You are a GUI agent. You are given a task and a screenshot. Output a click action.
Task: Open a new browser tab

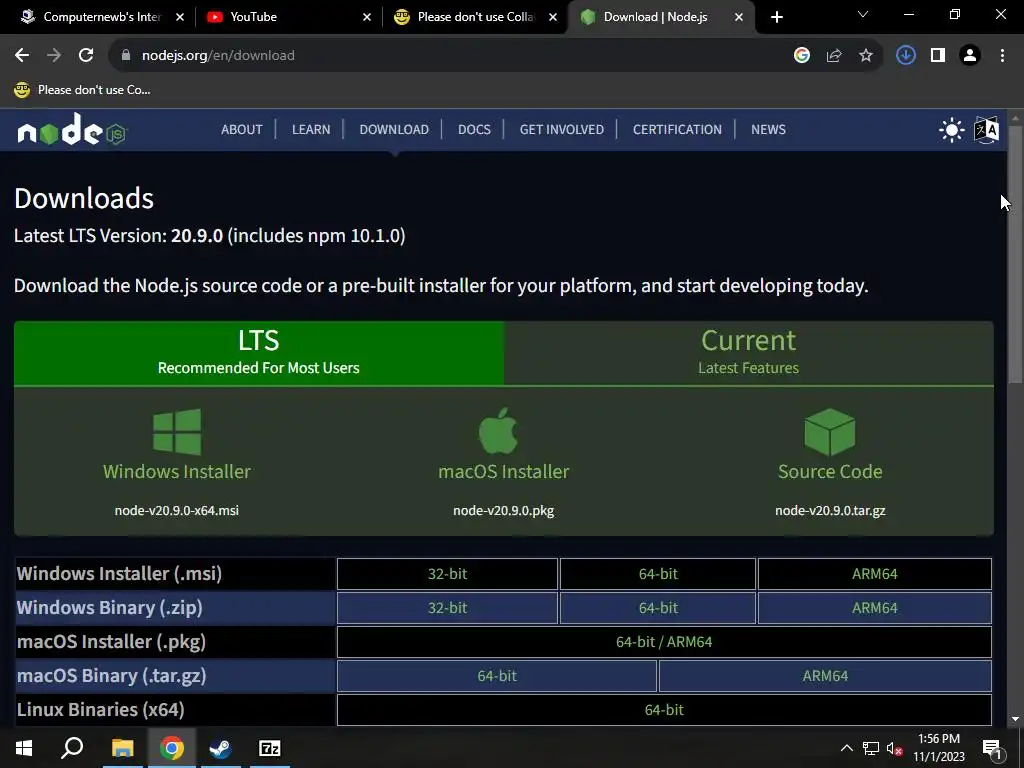(776, 17)
